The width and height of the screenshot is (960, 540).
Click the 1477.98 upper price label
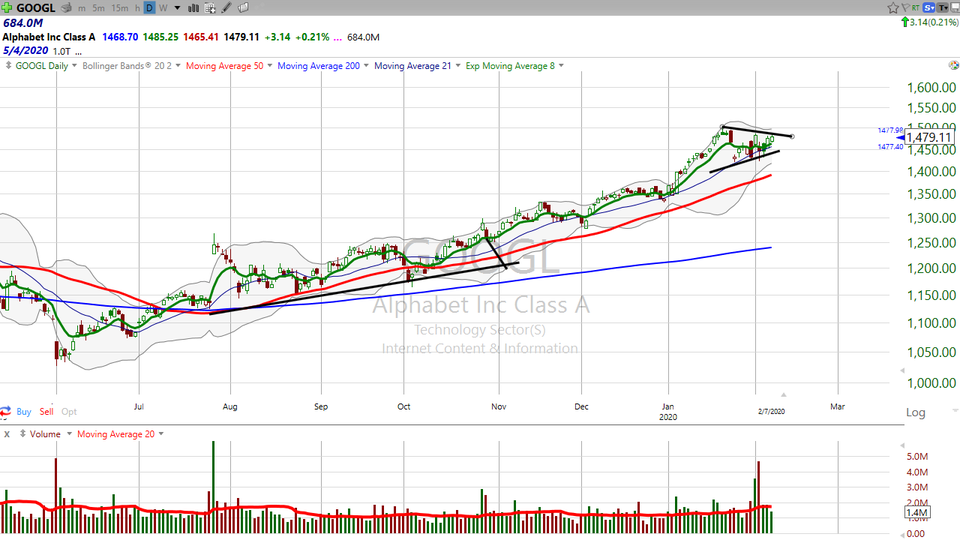point(890,130)
